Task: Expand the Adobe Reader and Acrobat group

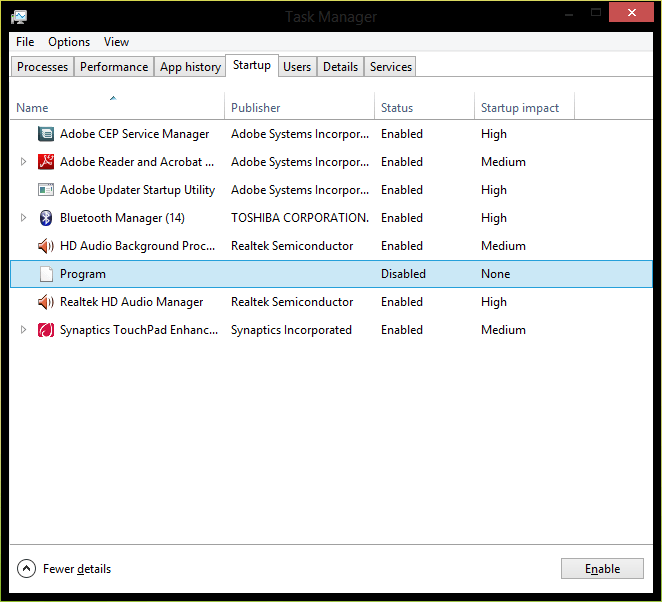Action: click(24, 162)
